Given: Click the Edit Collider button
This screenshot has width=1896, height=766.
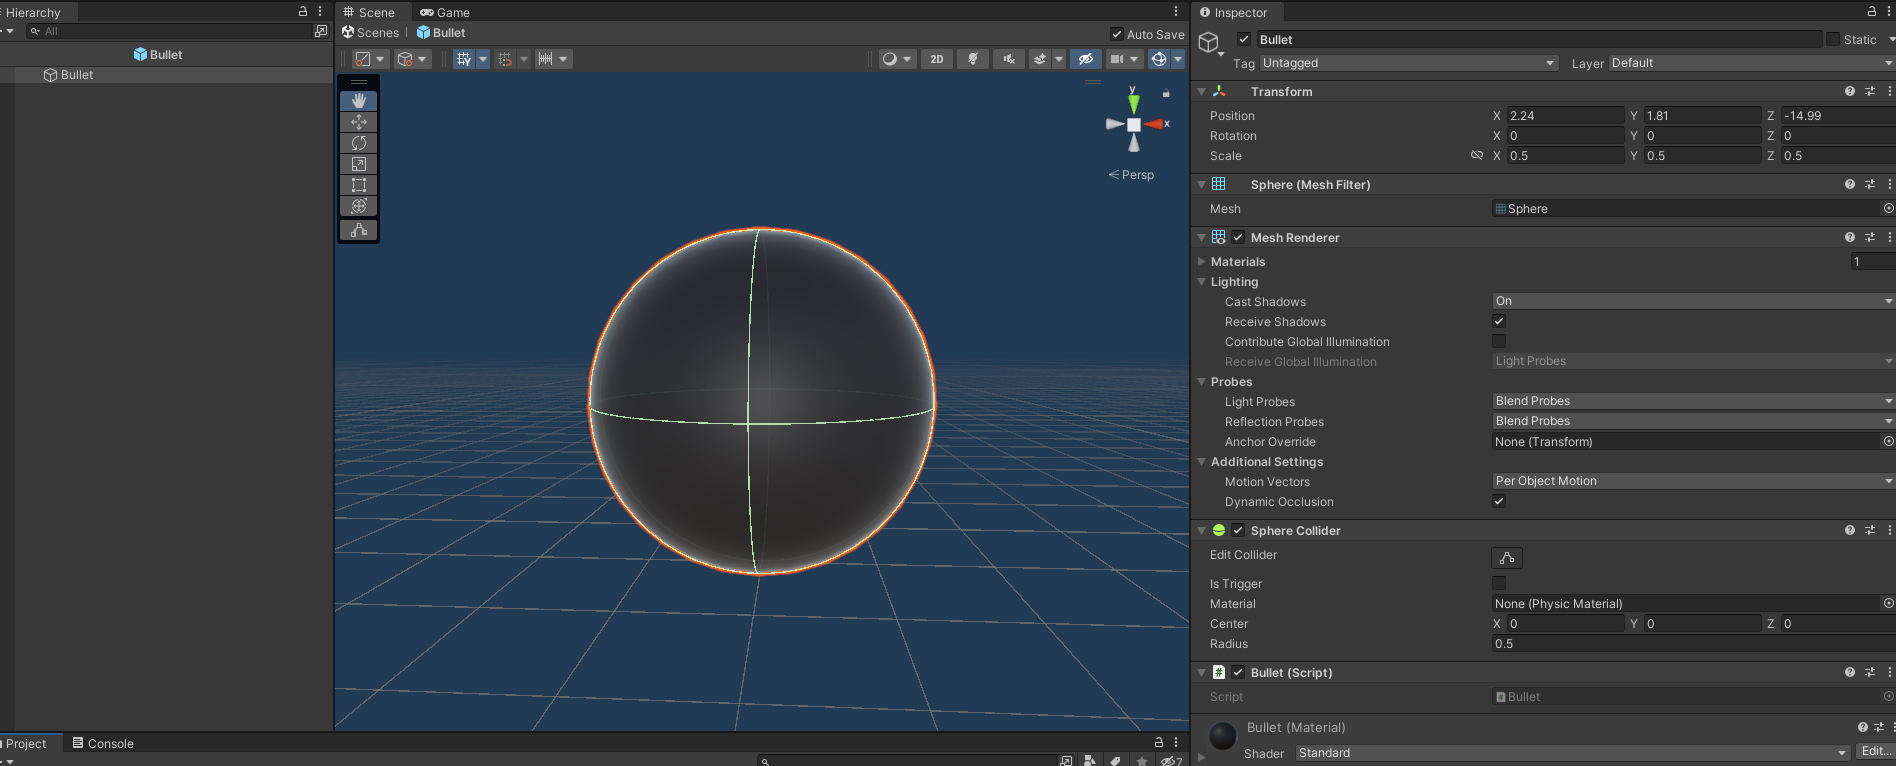Looking at the screenshot, I should coord(1507,558).
